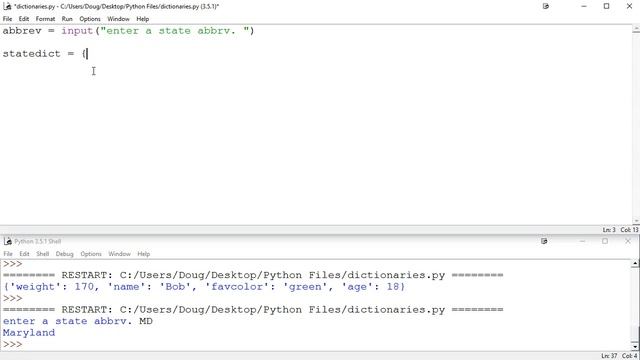Maximize the Python Shell window
640x360 pixels.
tap(605, 241)
